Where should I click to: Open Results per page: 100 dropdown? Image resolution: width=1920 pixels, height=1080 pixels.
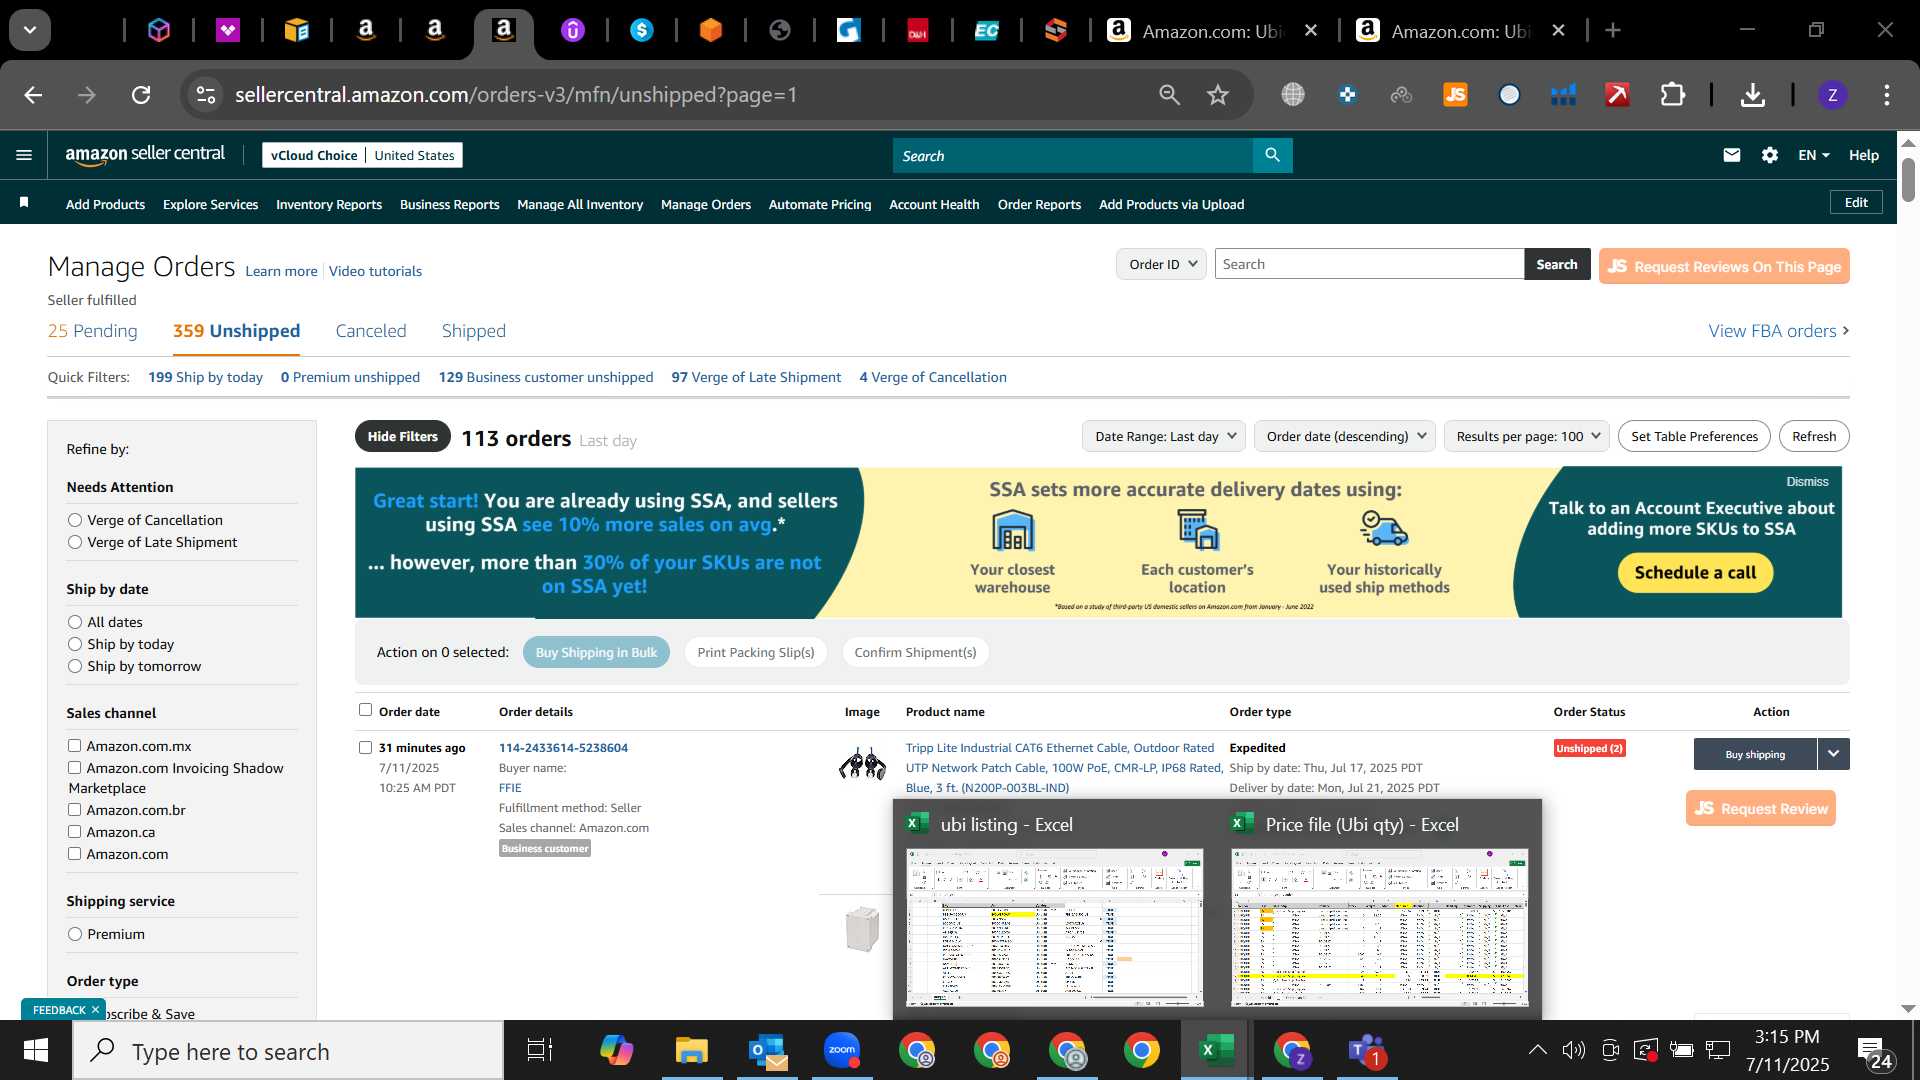coord(1526,436)
